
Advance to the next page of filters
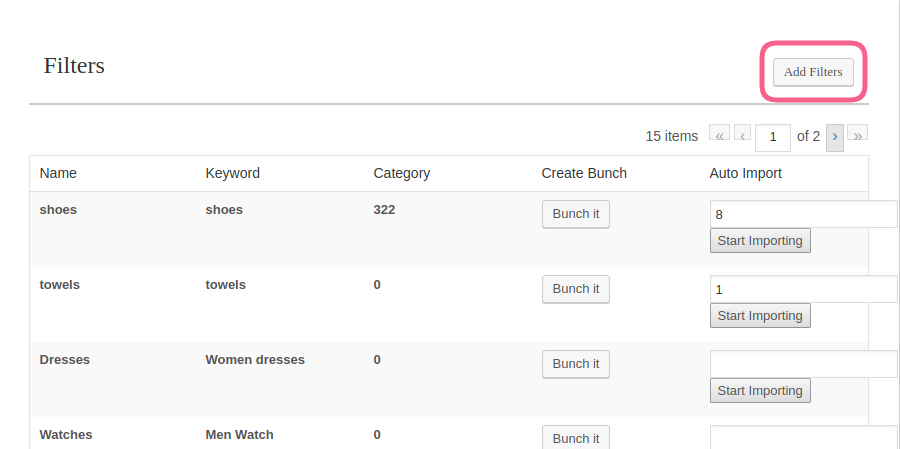[835, 136]
